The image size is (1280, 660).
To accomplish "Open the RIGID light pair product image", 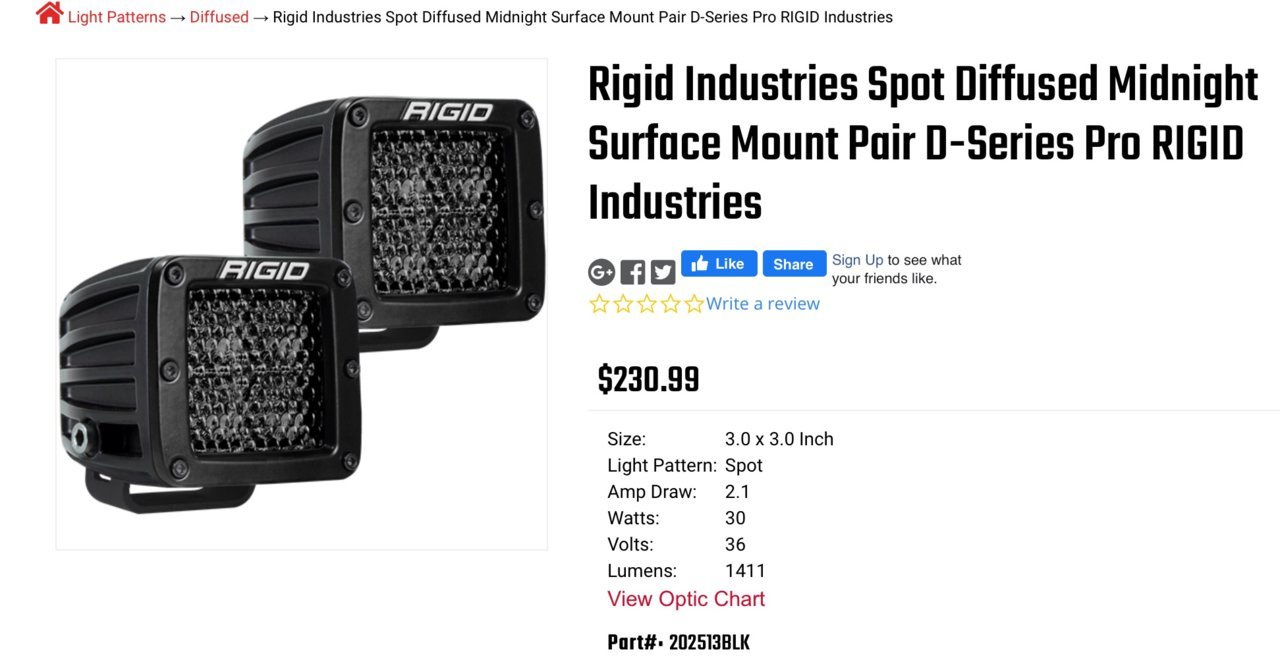I will pos(302,304).
